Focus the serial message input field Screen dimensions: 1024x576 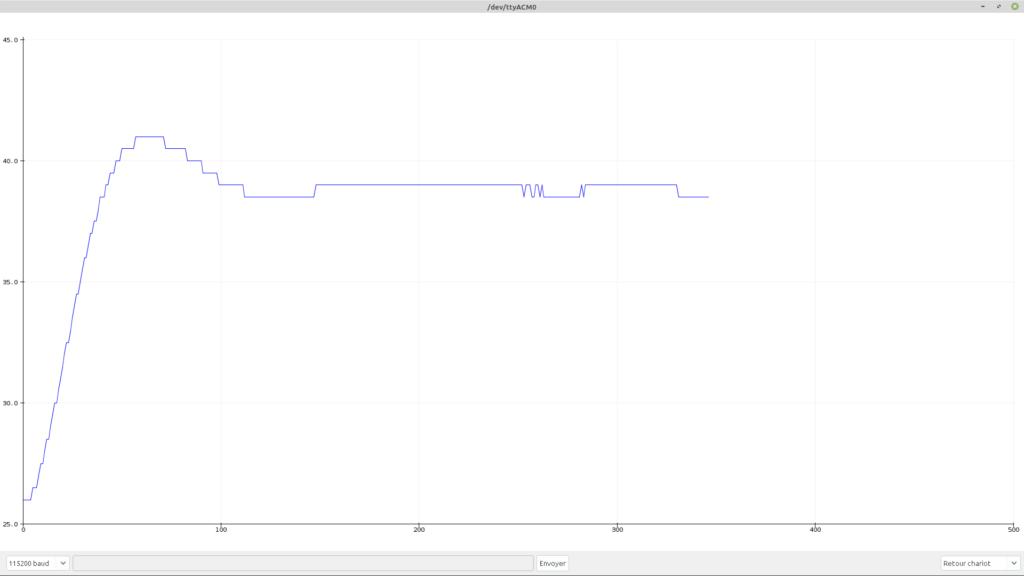tap(303, 563)
